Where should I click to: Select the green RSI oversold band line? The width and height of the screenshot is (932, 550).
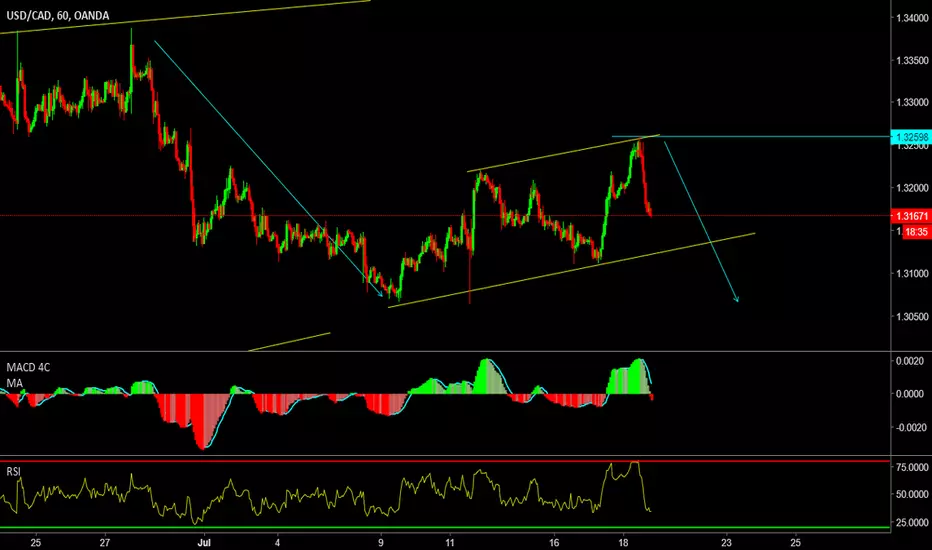tap(445, 527)
